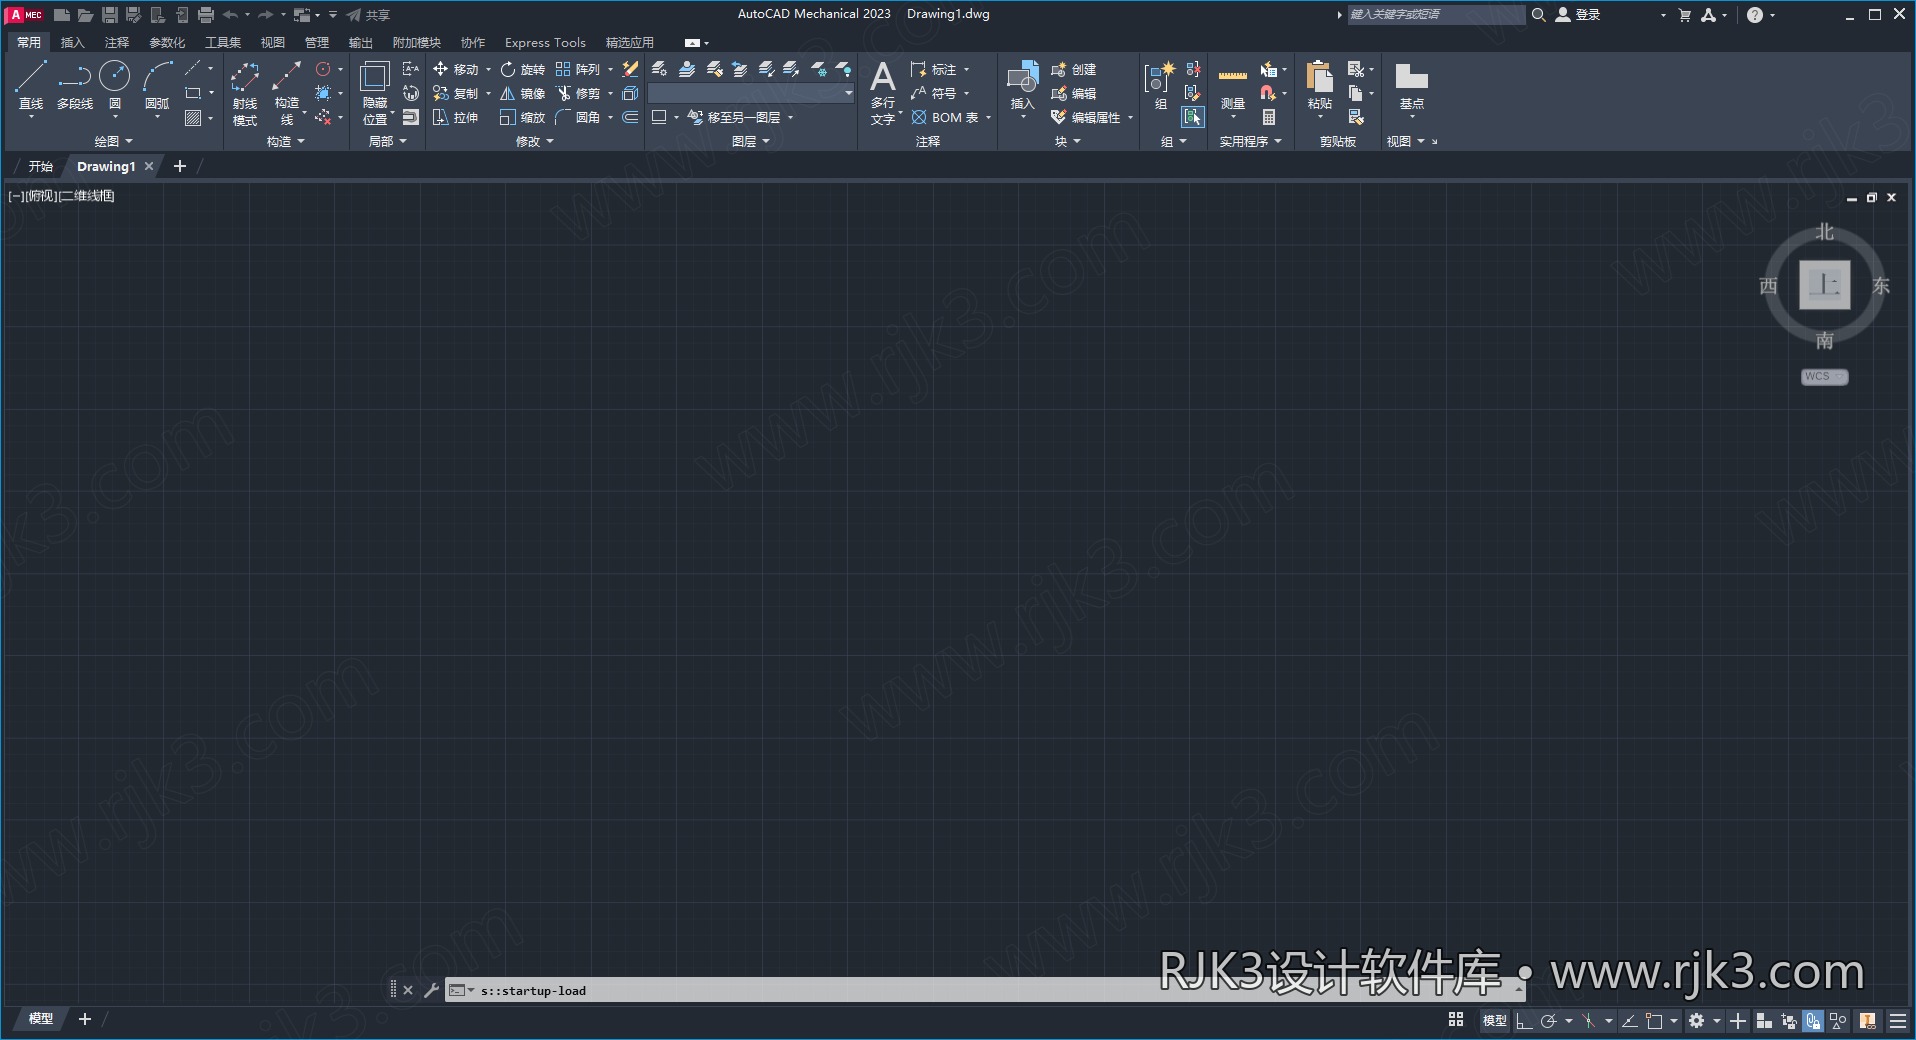Image resolution: width=1916 pixels, height=1040 pixels.
Task: Switch to the 开始 start tab
Action: point(40,166)
